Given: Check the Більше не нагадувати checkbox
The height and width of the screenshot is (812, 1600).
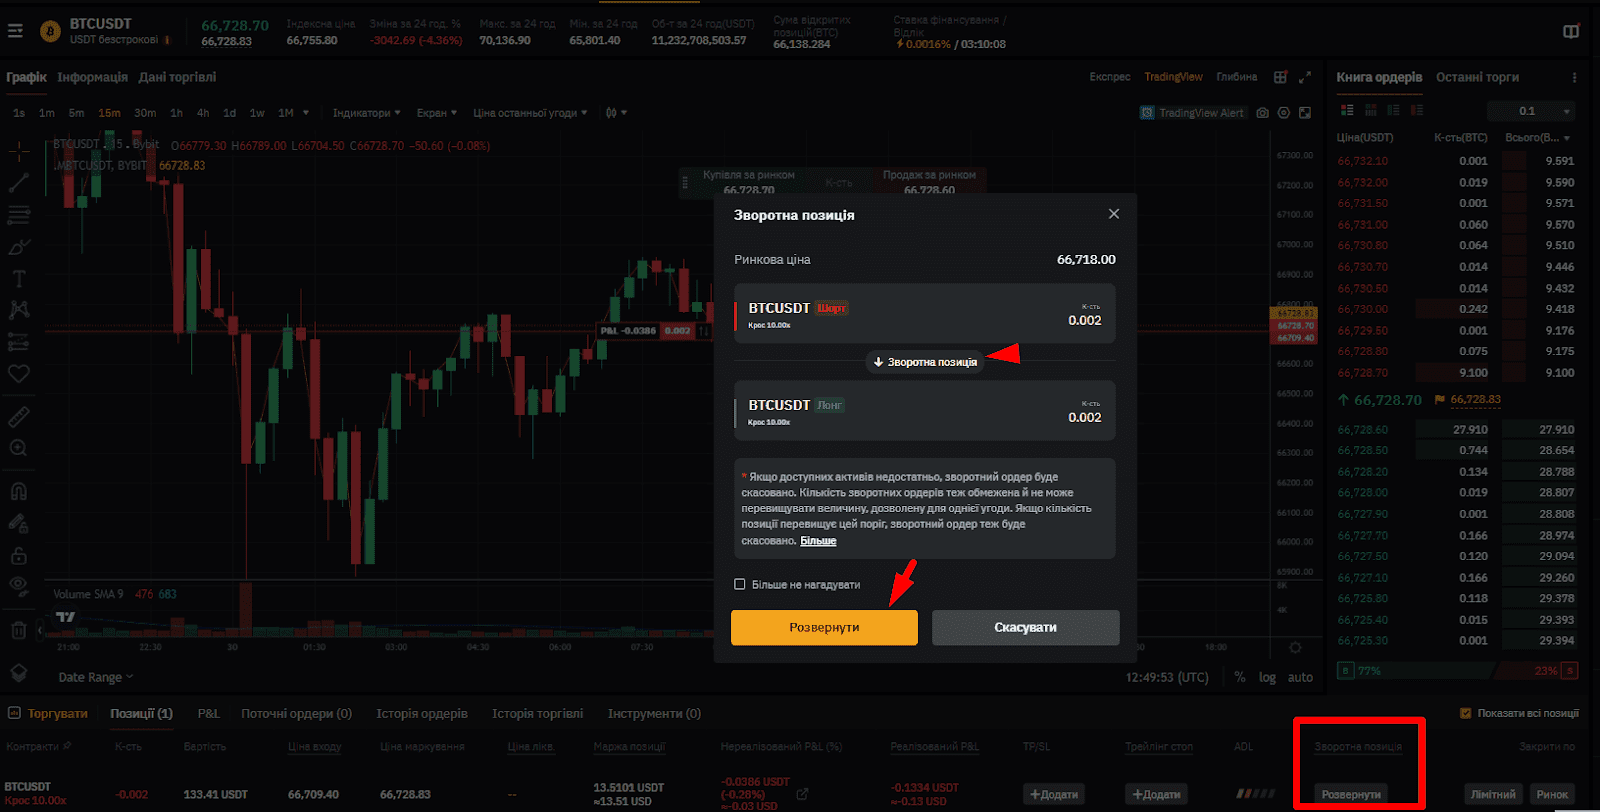Looking at the screenshot, I should 740,584.
